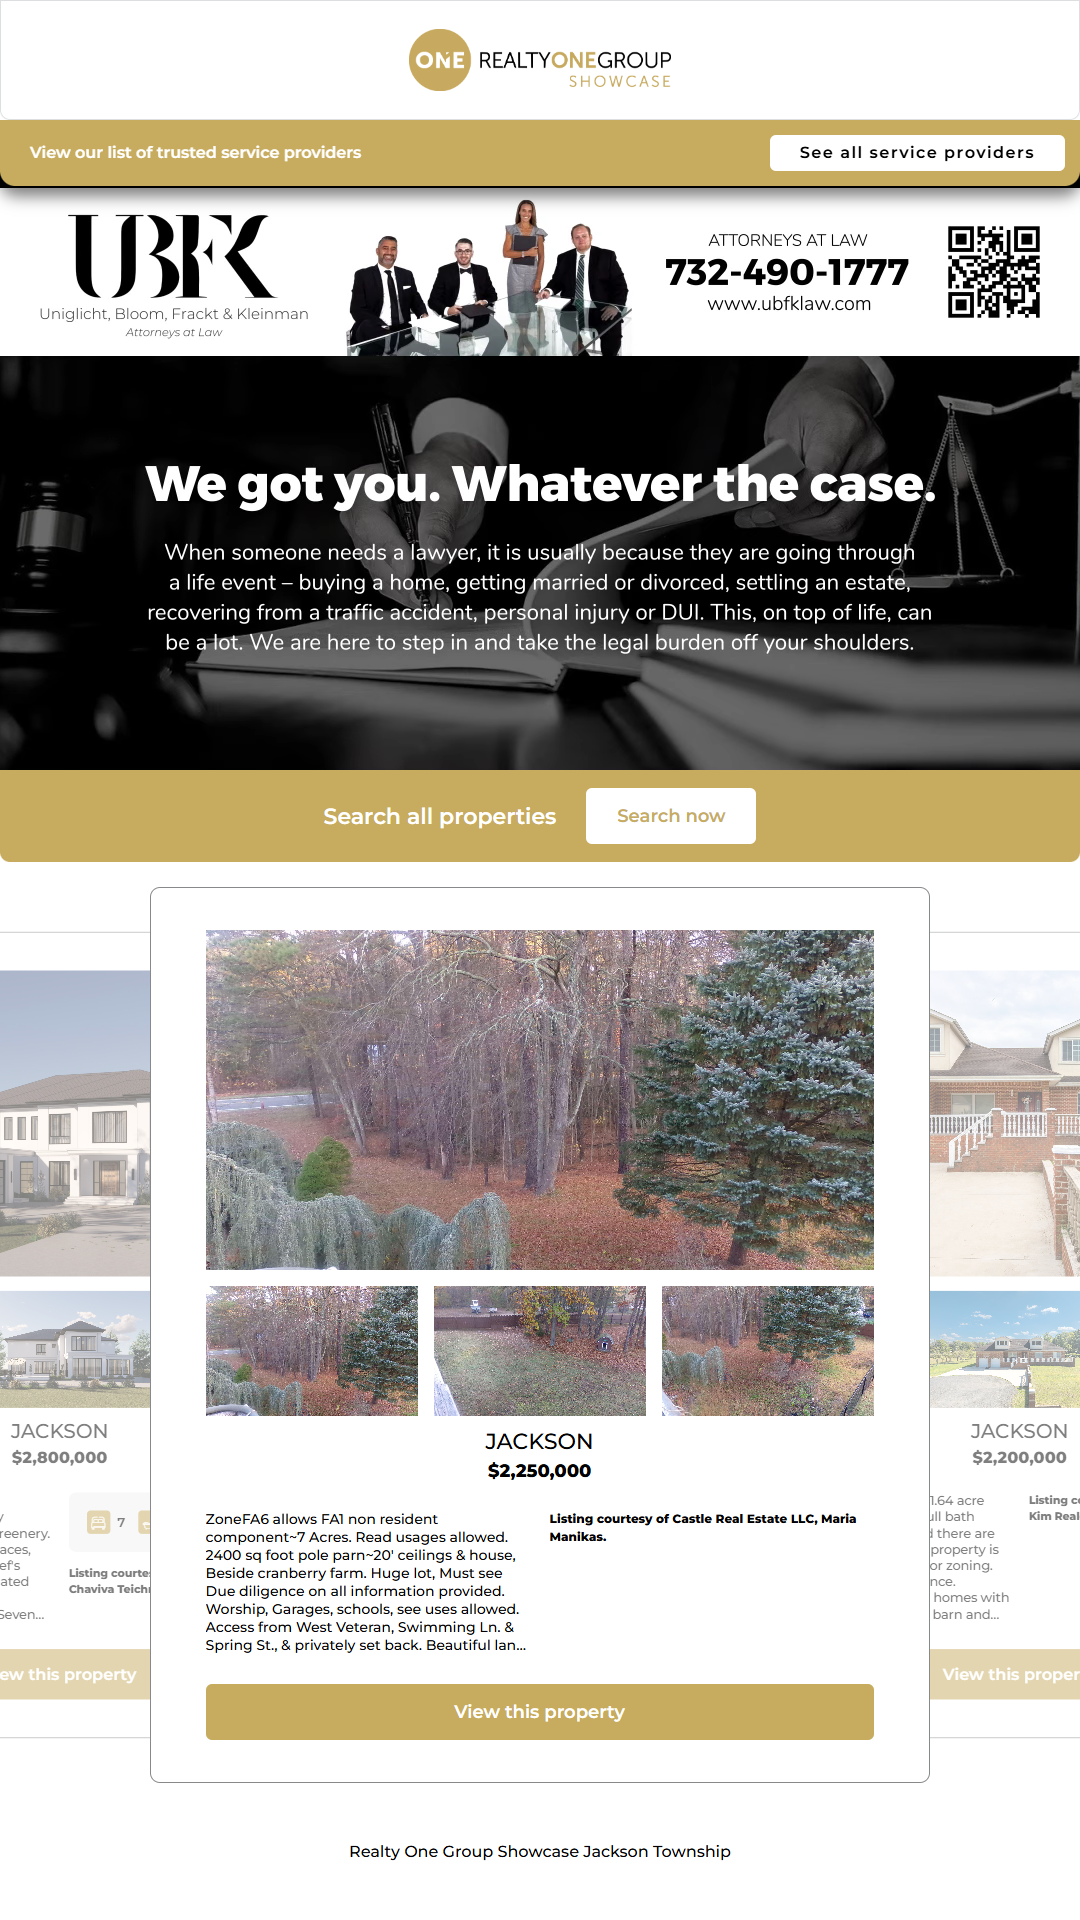Select the middle grassy yard thumbnail
The height and width of the screenshot is (1920, 1080).
pos(540,1351)
